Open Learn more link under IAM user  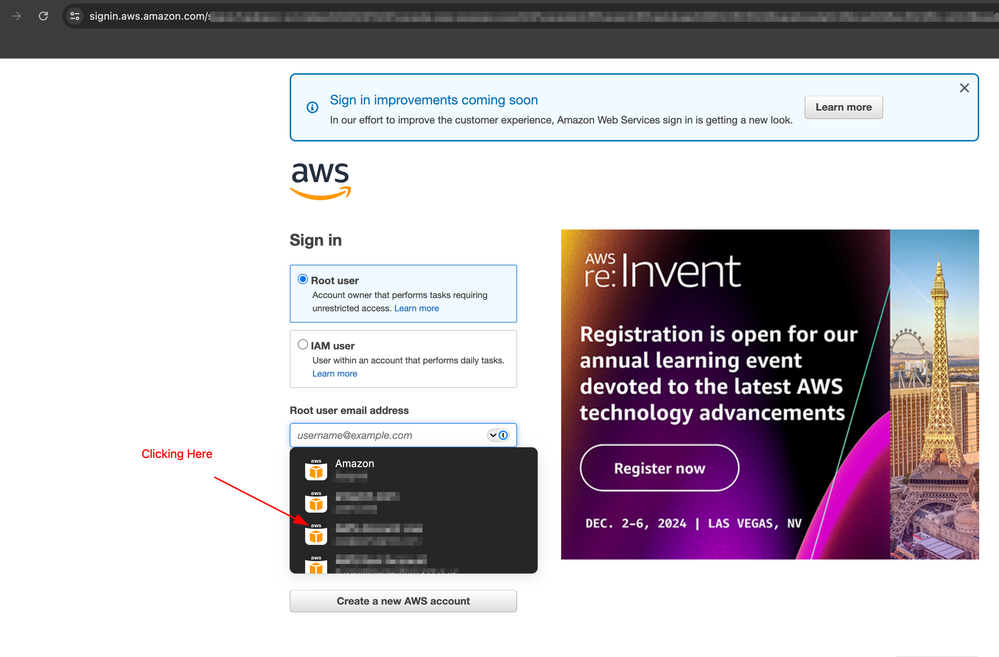[334, 374]
